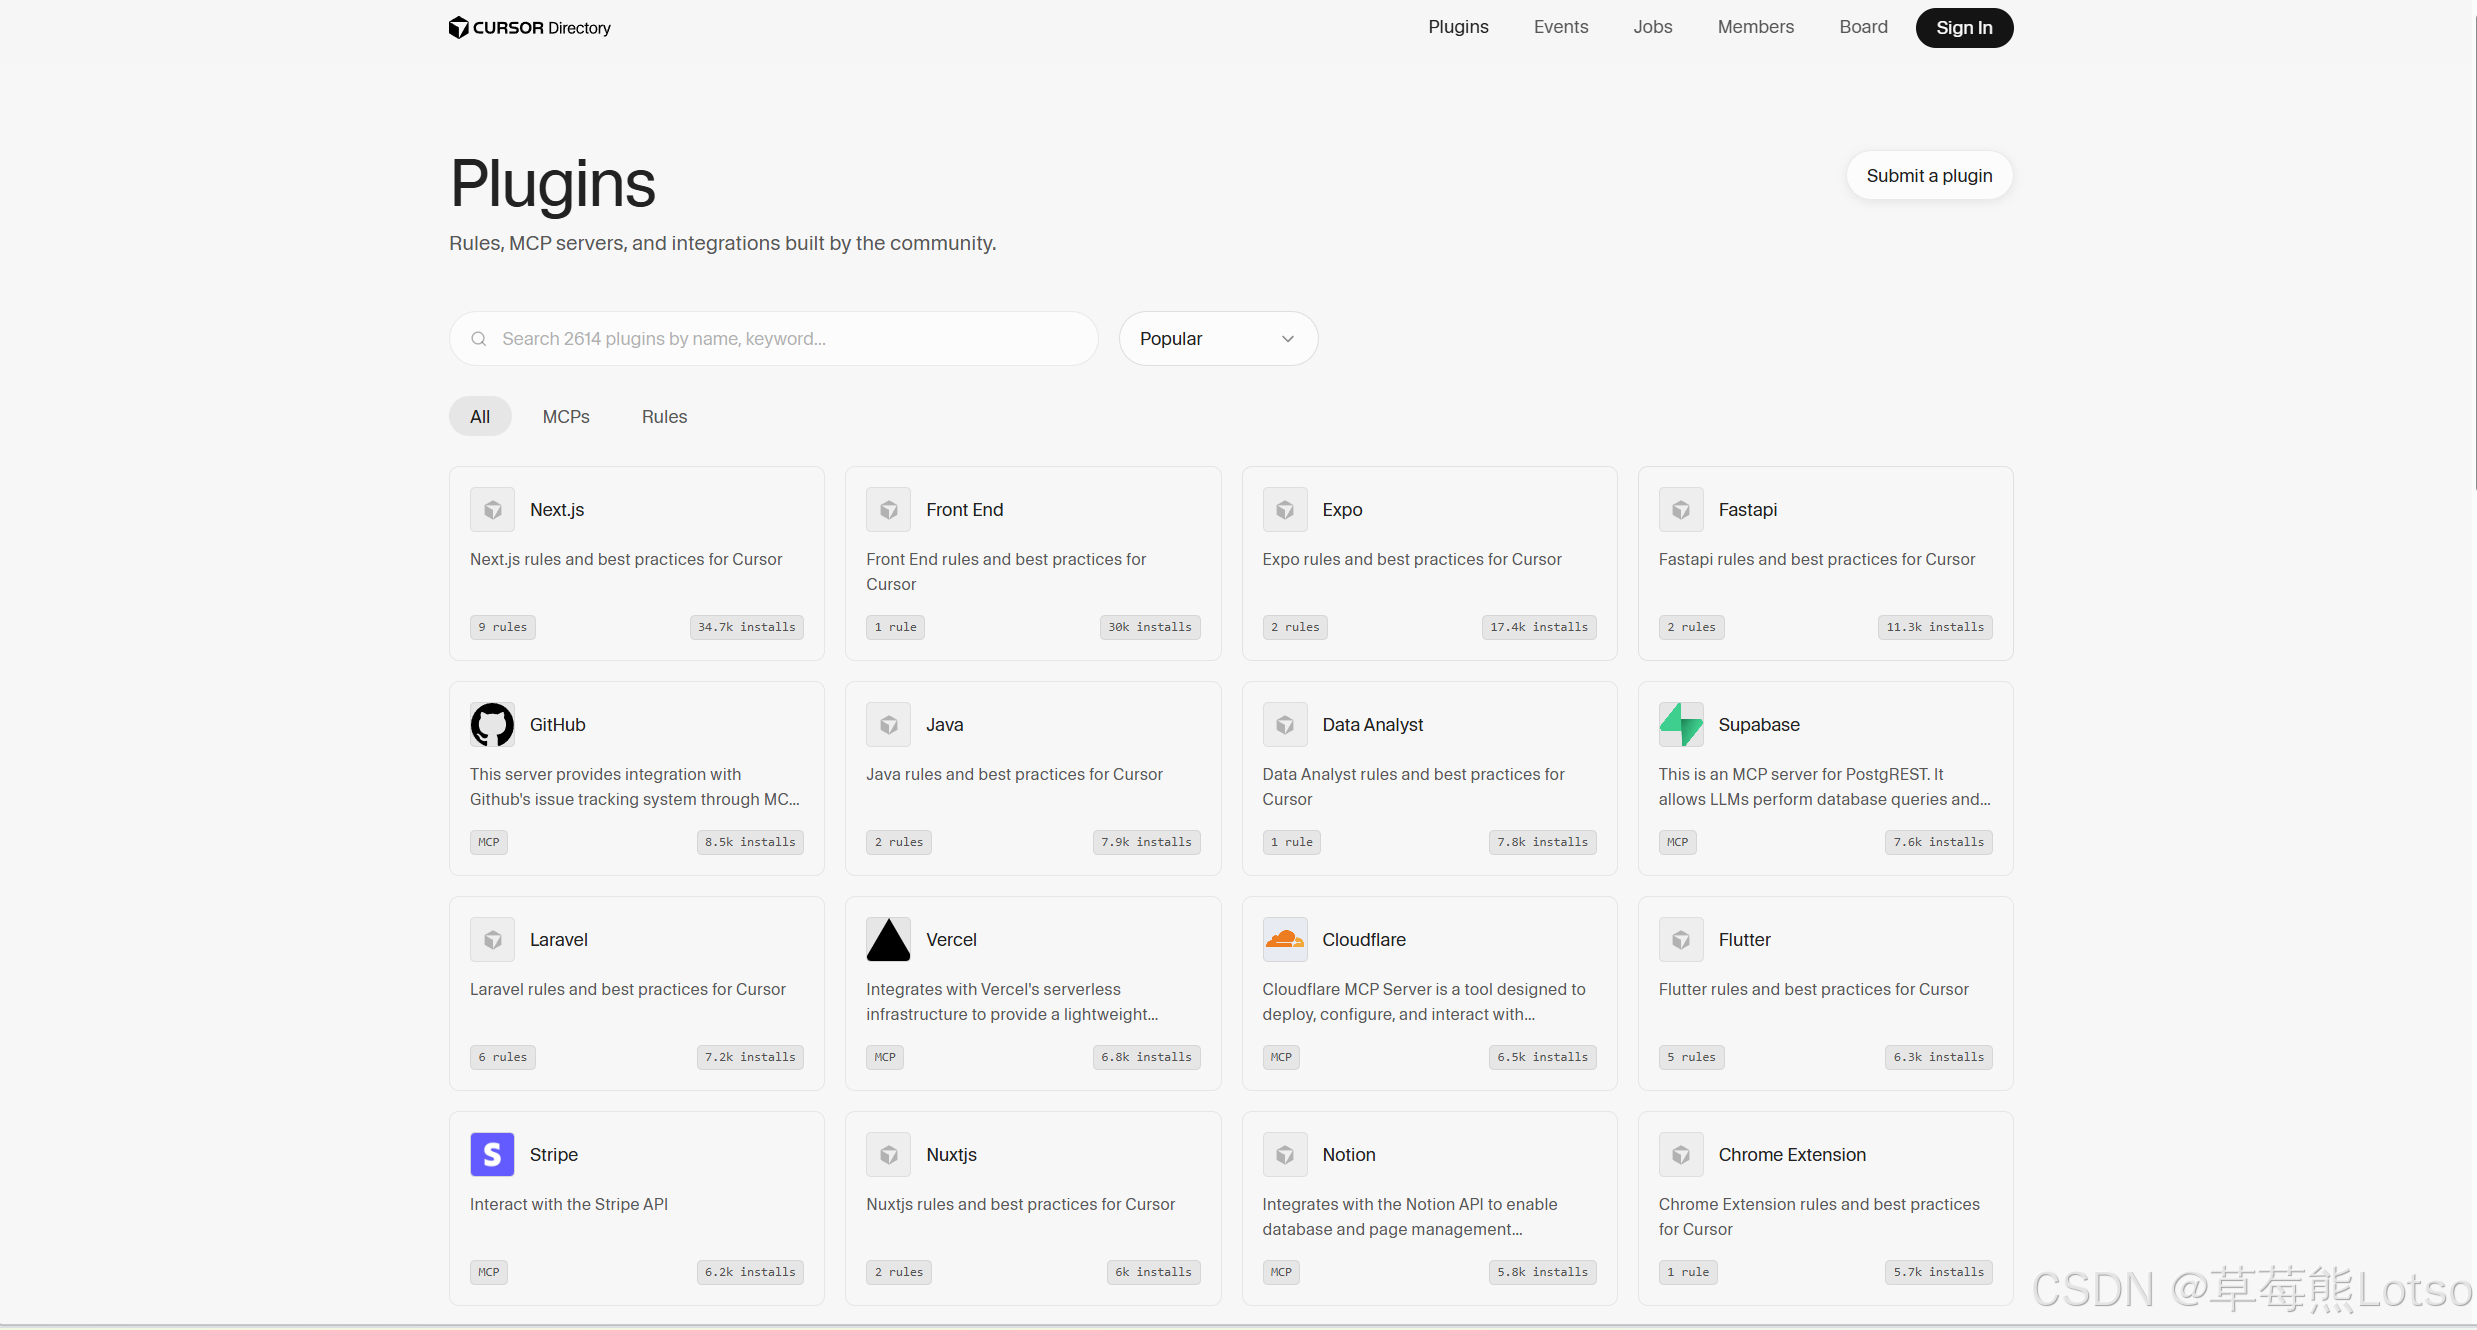
Task: Select the All filter tab
Action: pos(480,417)
